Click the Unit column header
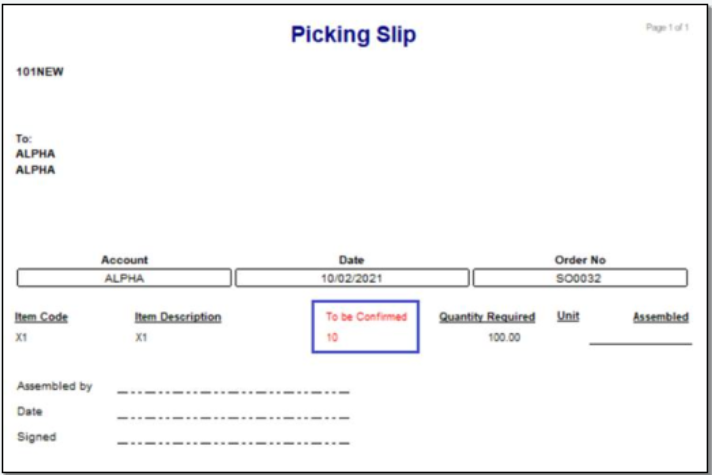Viewport: 712px width, 475px height. click(x=568, y=316)
